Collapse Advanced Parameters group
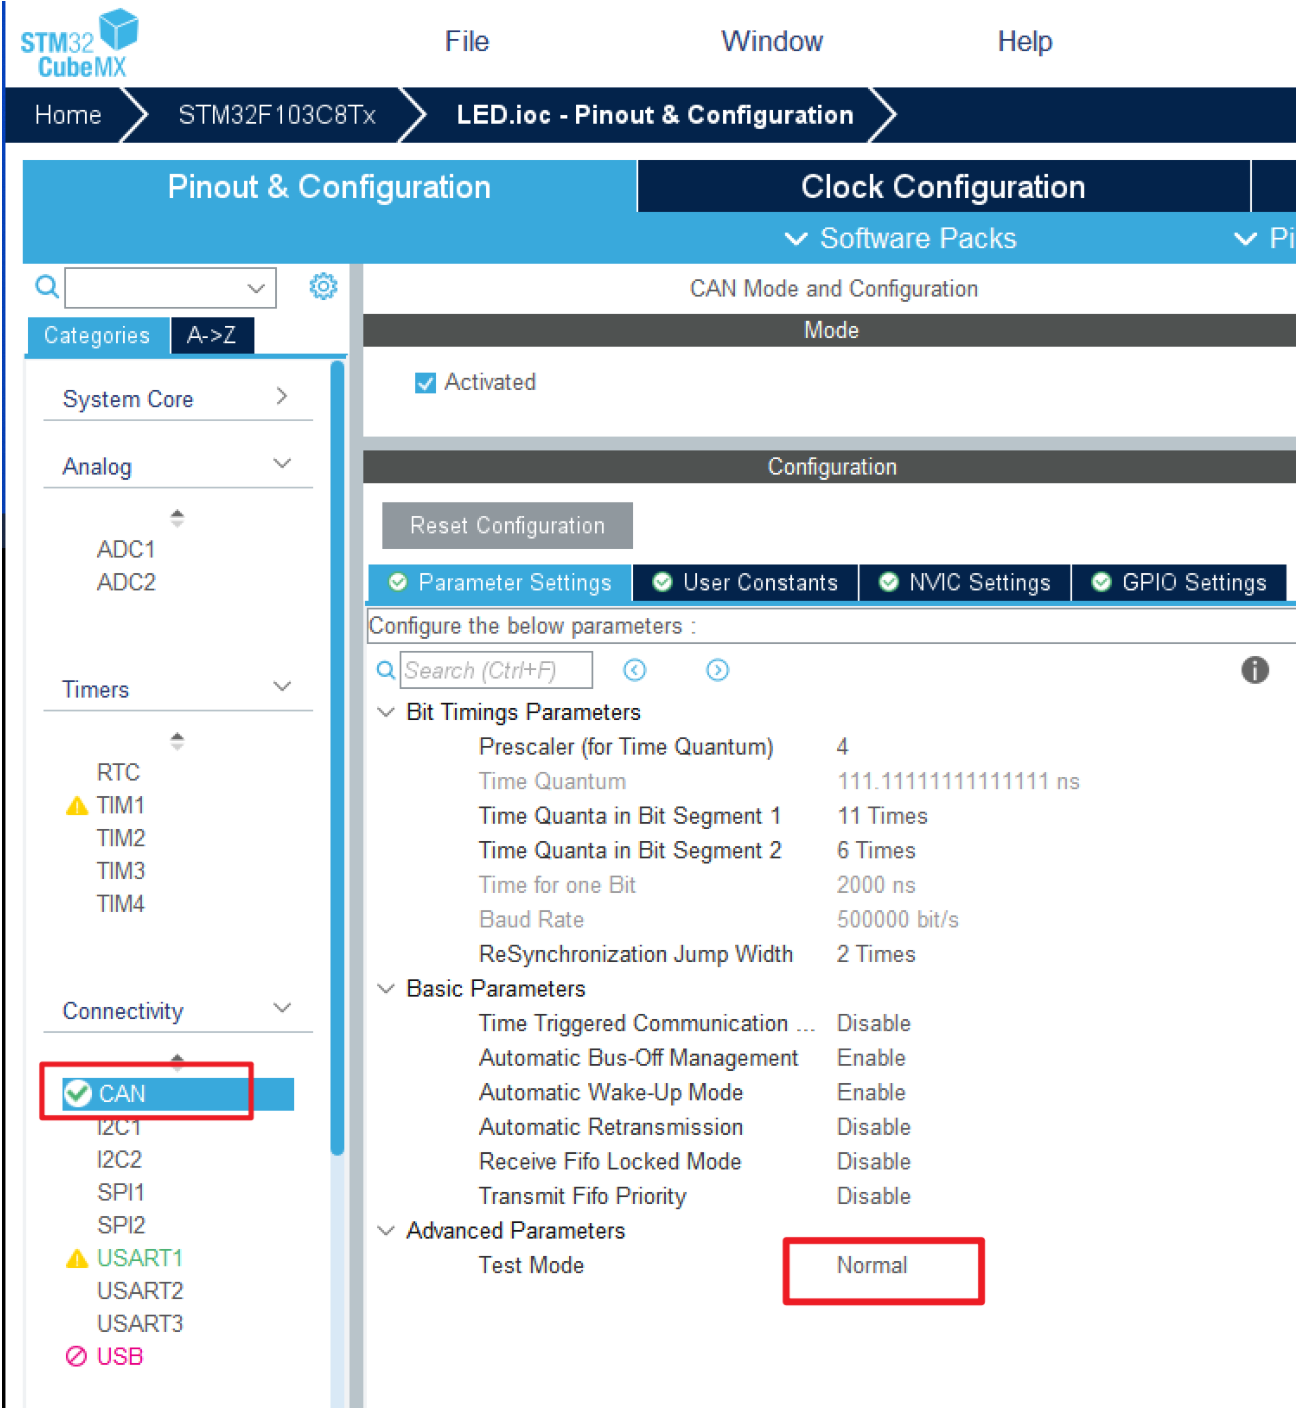Image resolution: width=1300 pixels, height=1408 pixels. click(386, 1231)
